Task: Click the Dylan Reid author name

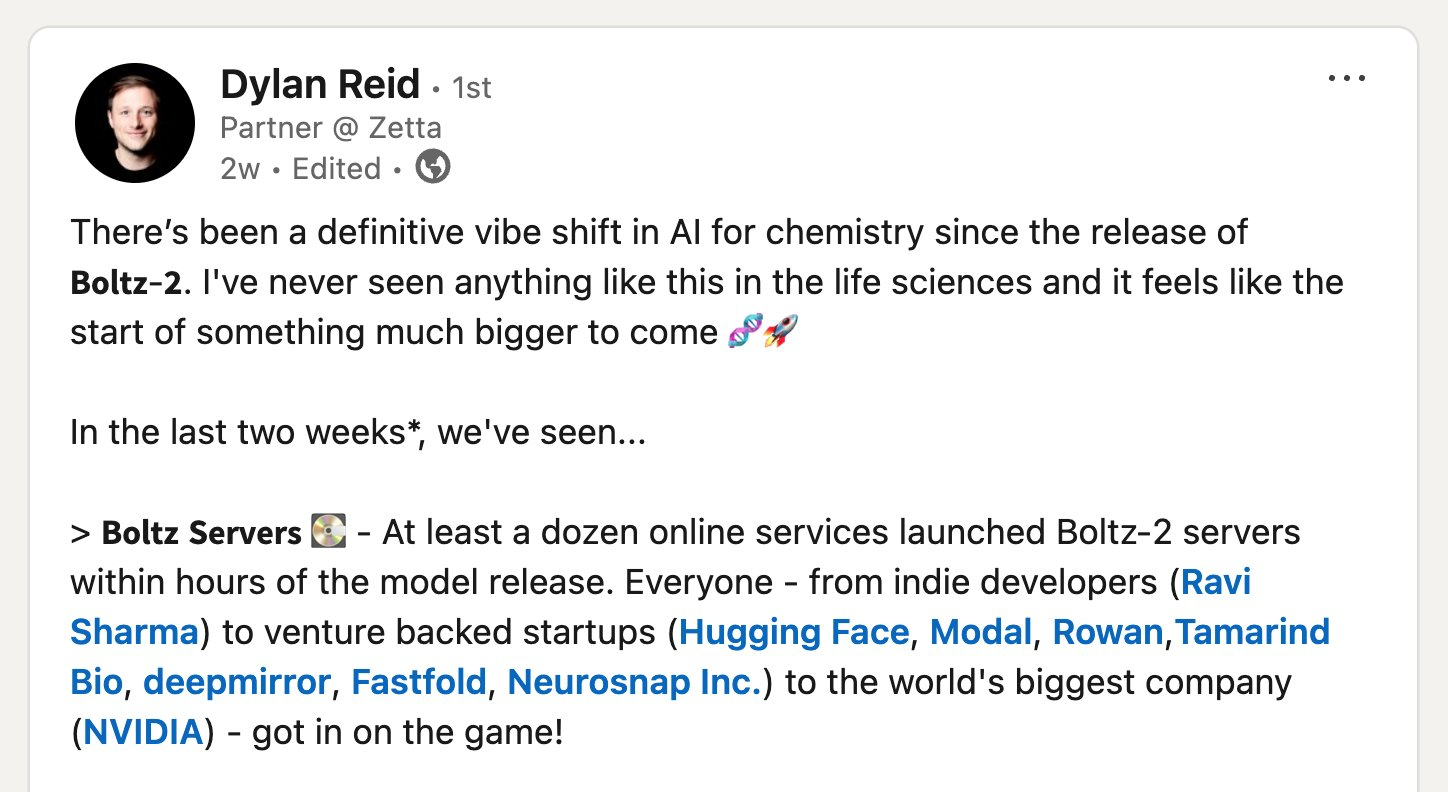Action: pyautogui.click(x=319, y=85)
